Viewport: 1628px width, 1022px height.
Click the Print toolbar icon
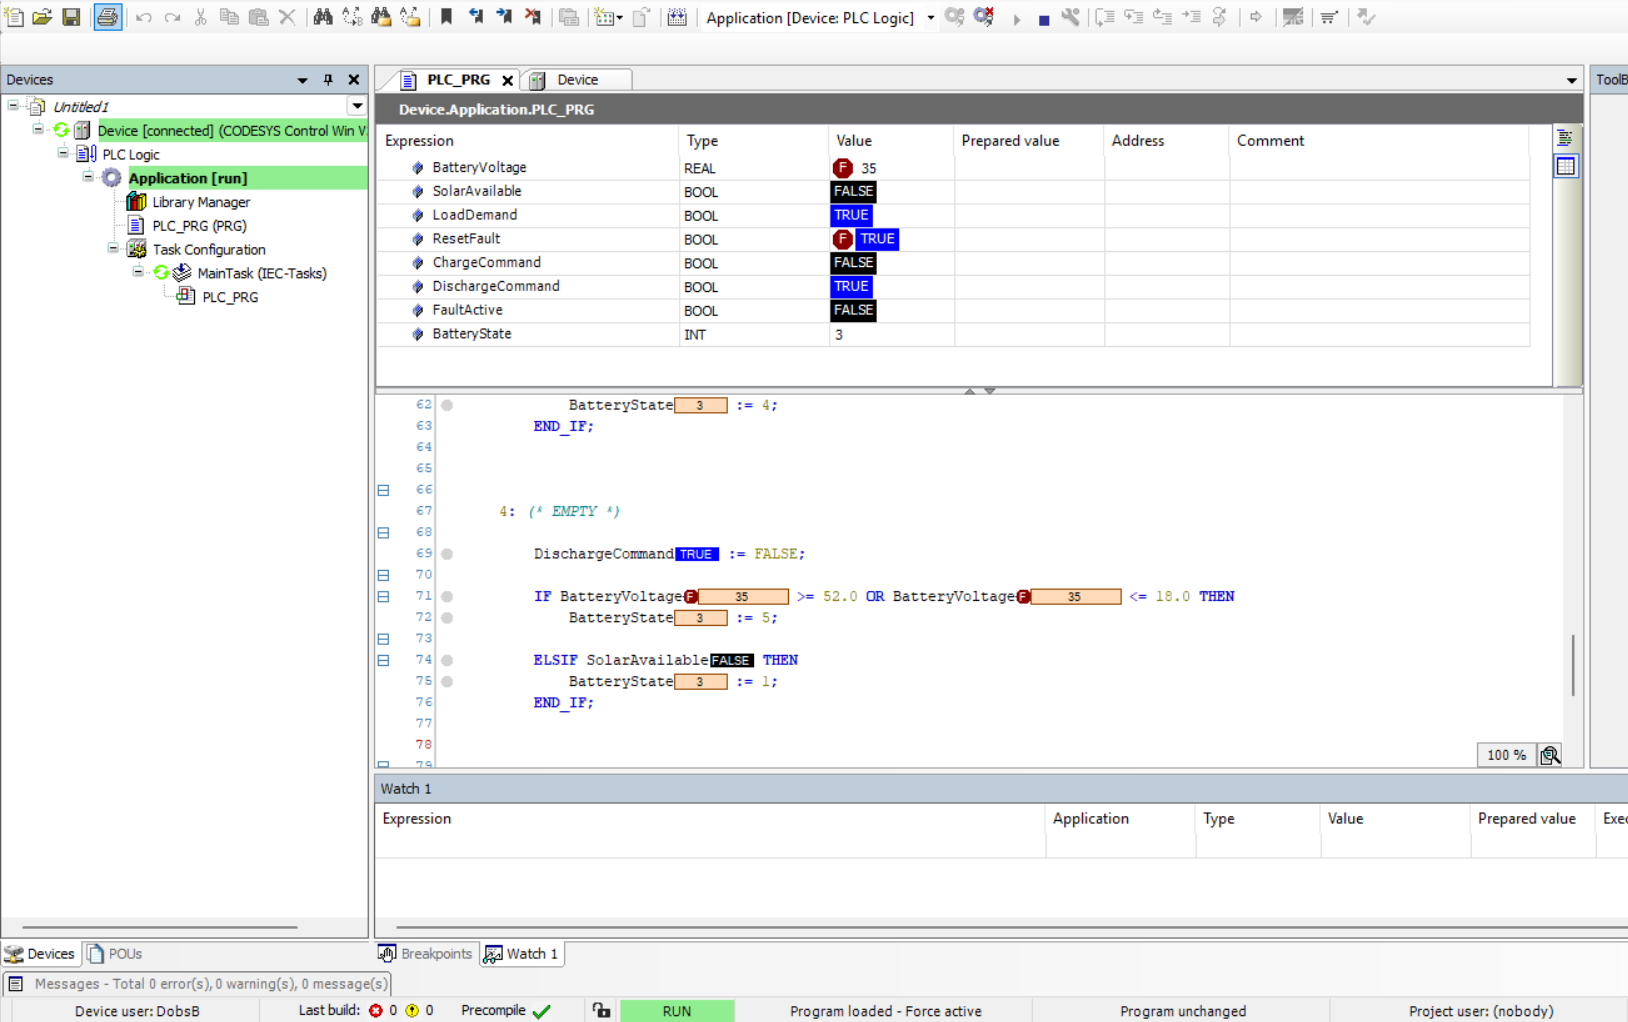coord(108,17)
